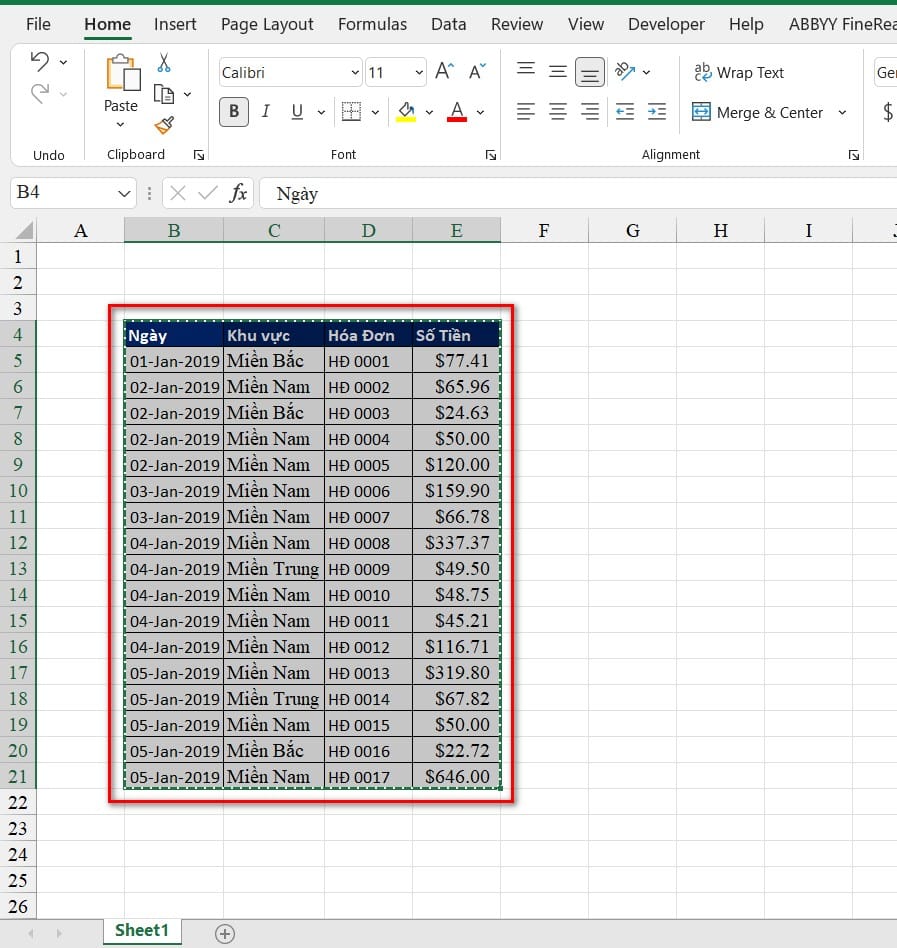Switch to Page Layout tab

click(x=267, y=24)
